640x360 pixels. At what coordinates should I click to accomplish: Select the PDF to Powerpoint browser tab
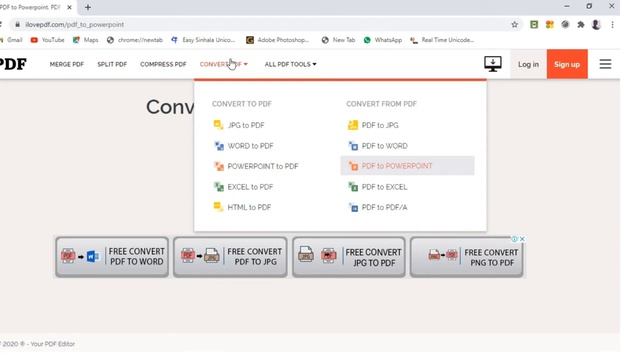35,7
